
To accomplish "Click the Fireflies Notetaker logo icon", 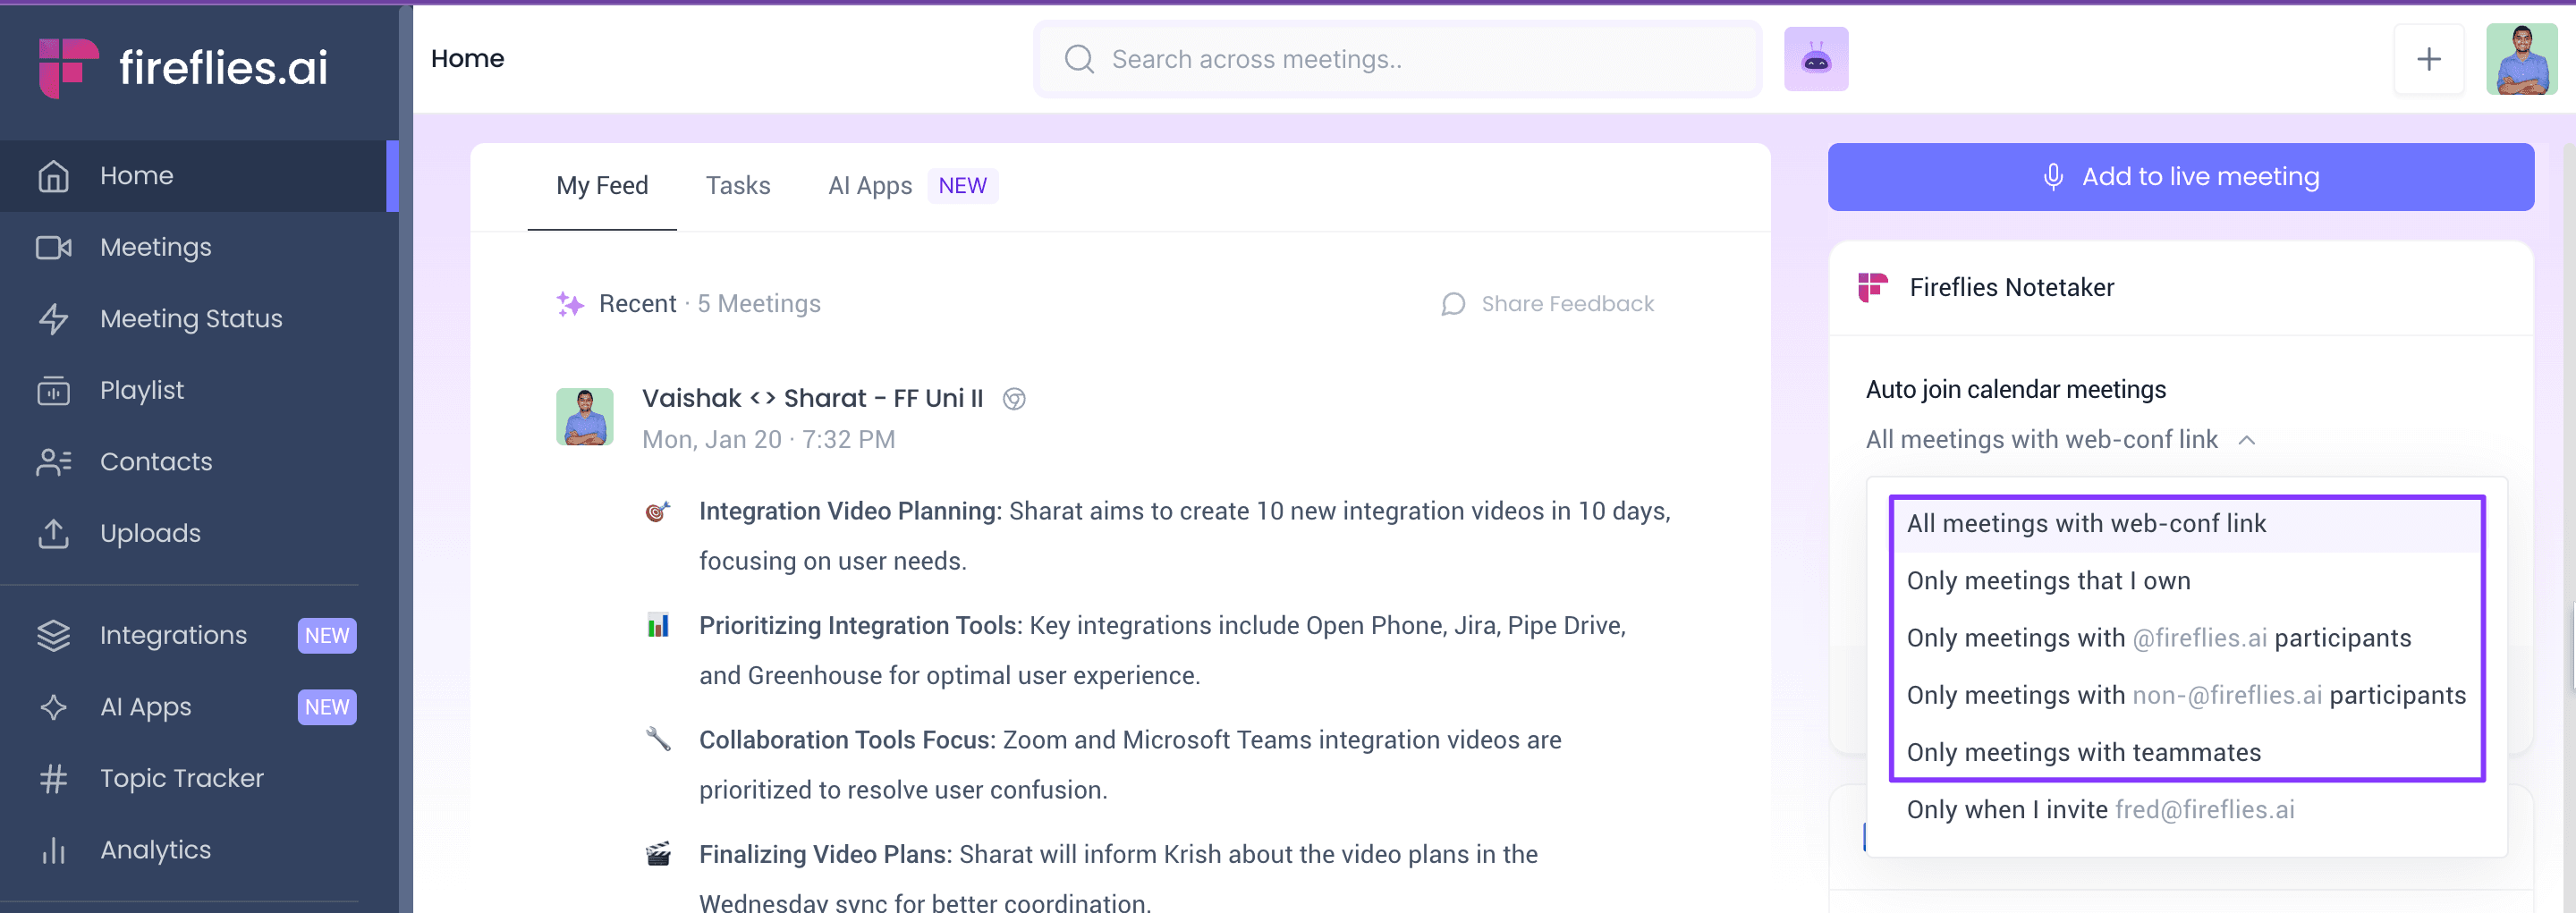I will (1872, 288).
